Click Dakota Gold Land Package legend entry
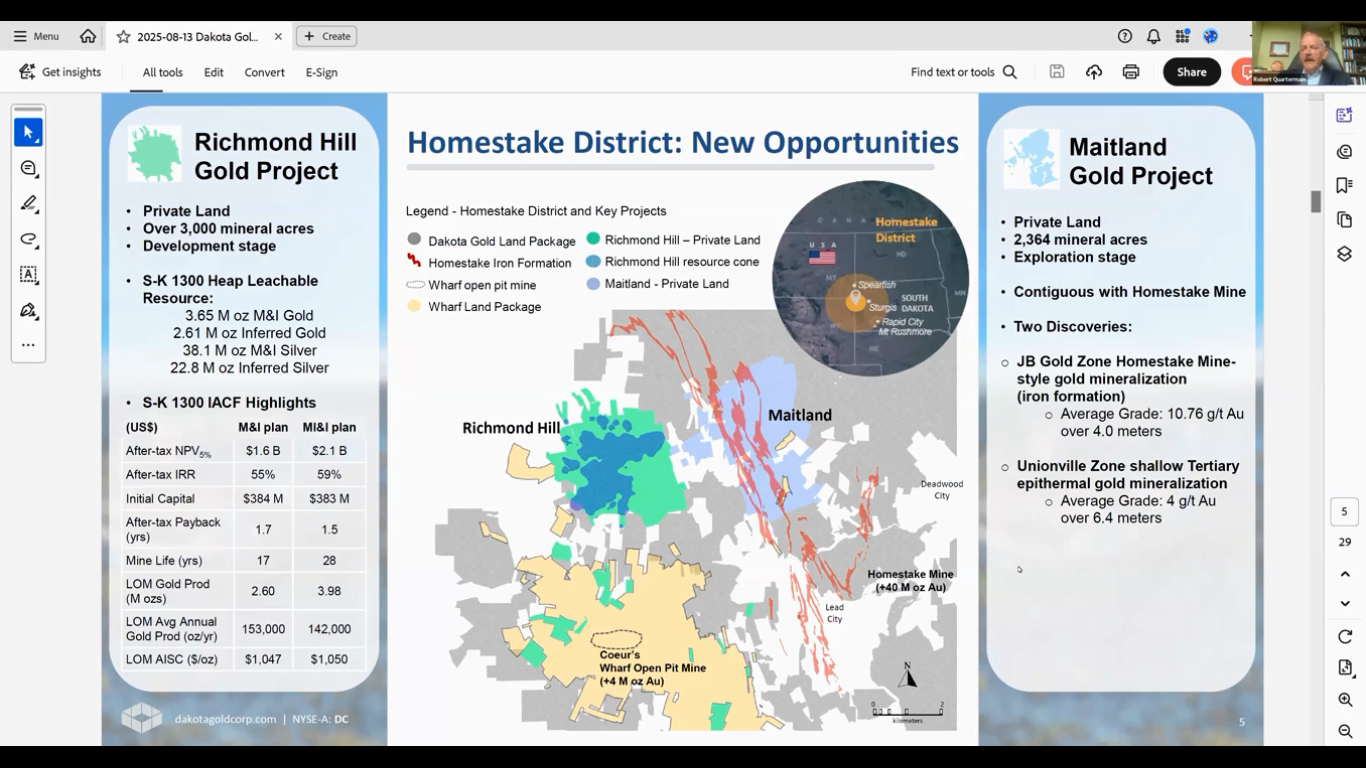Screen dimensions: 1366x768 (x=491, y=241)
